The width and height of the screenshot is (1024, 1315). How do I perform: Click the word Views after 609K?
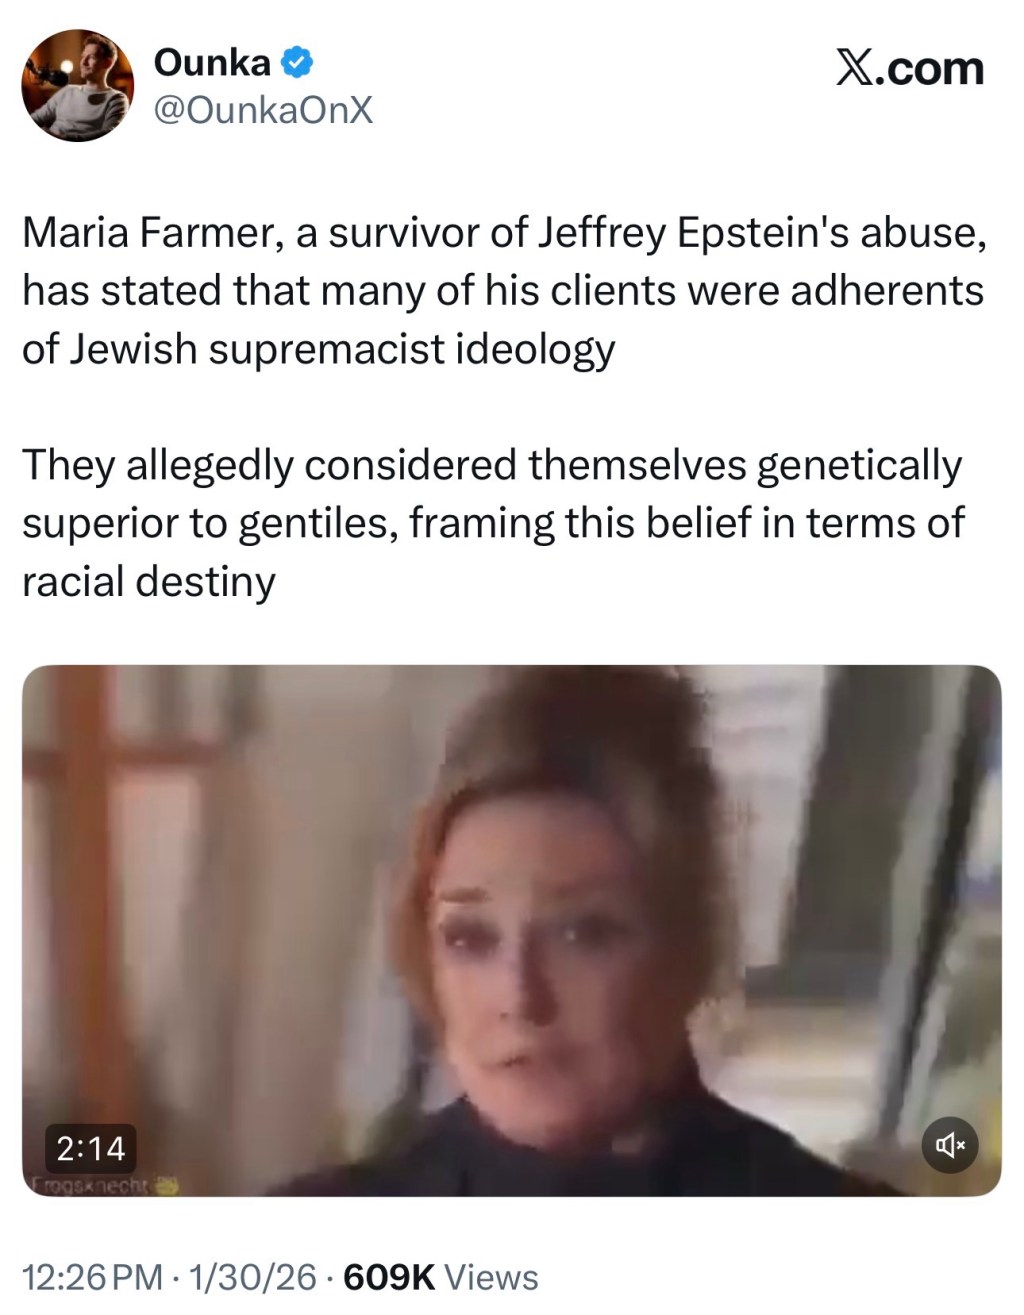pyautogui.click(x=491, y=1277)
